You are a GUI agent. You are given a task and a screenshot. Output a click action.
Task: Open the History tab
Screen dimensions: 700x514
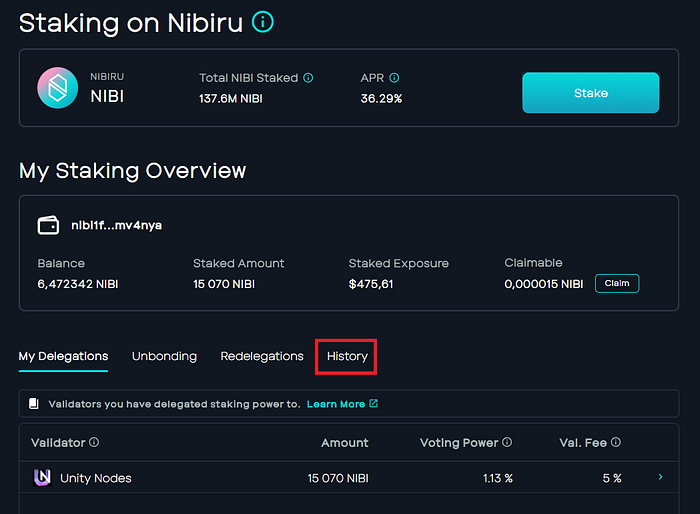[347, 356]
